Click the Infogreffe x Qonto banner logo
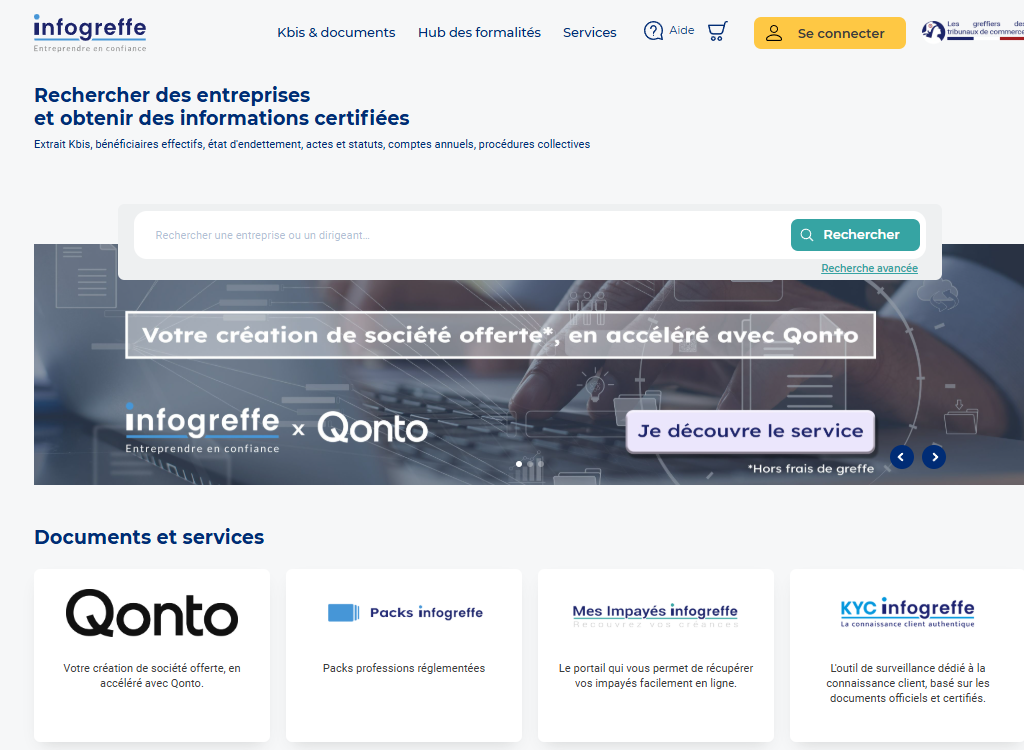 point(276,429)
